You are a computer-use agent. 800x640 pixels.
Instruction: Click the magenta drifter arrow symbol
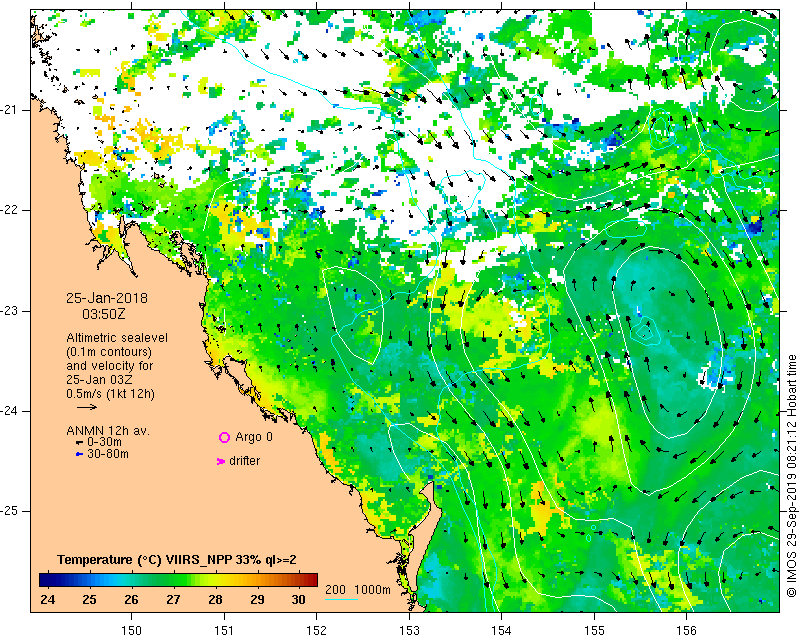coord(221,461)
